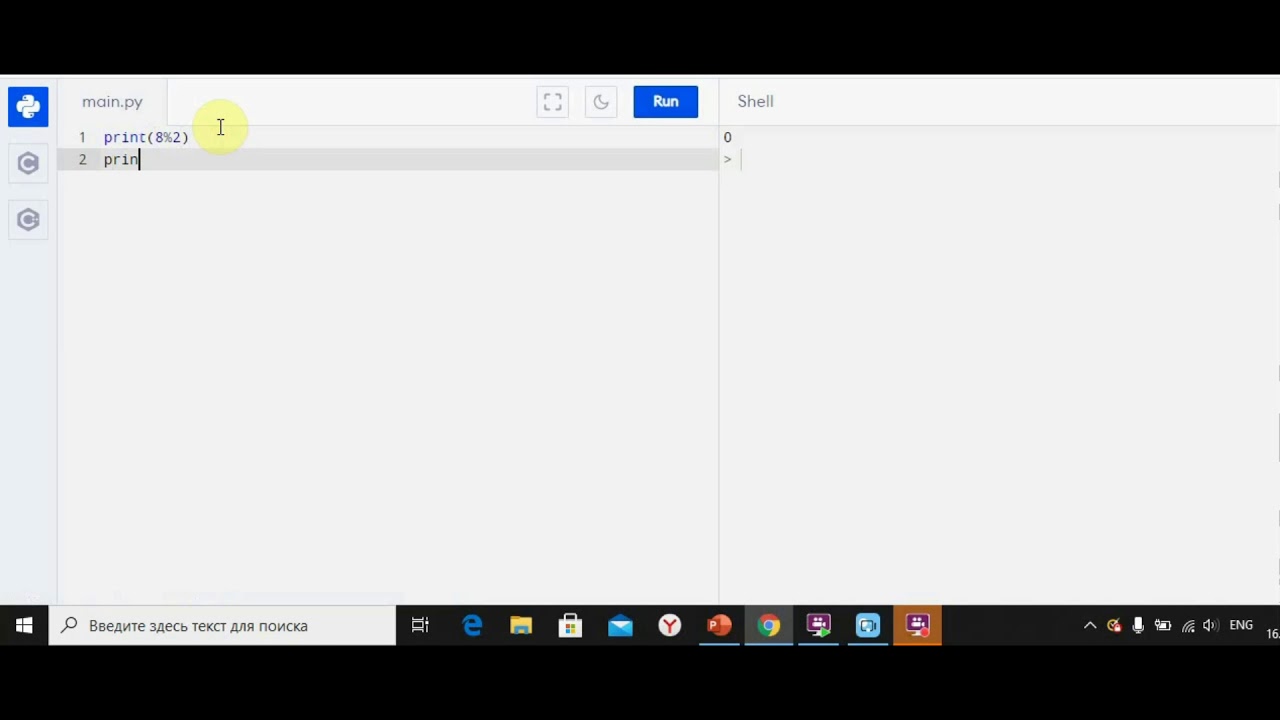Click line number 2 in the gutter
This screenshot has width=1280, height=720.
point(82,159)
